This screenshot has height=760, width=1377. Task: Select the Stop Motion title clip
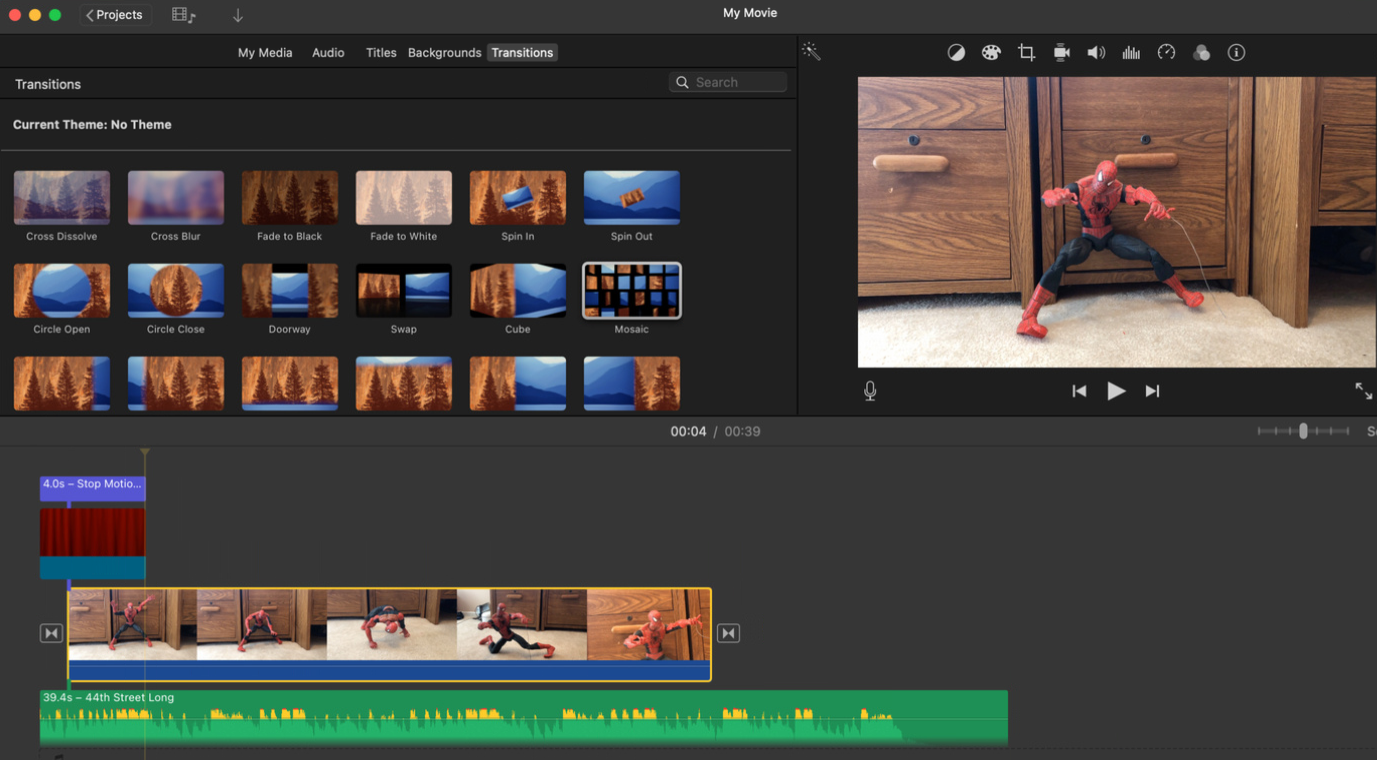92,487
